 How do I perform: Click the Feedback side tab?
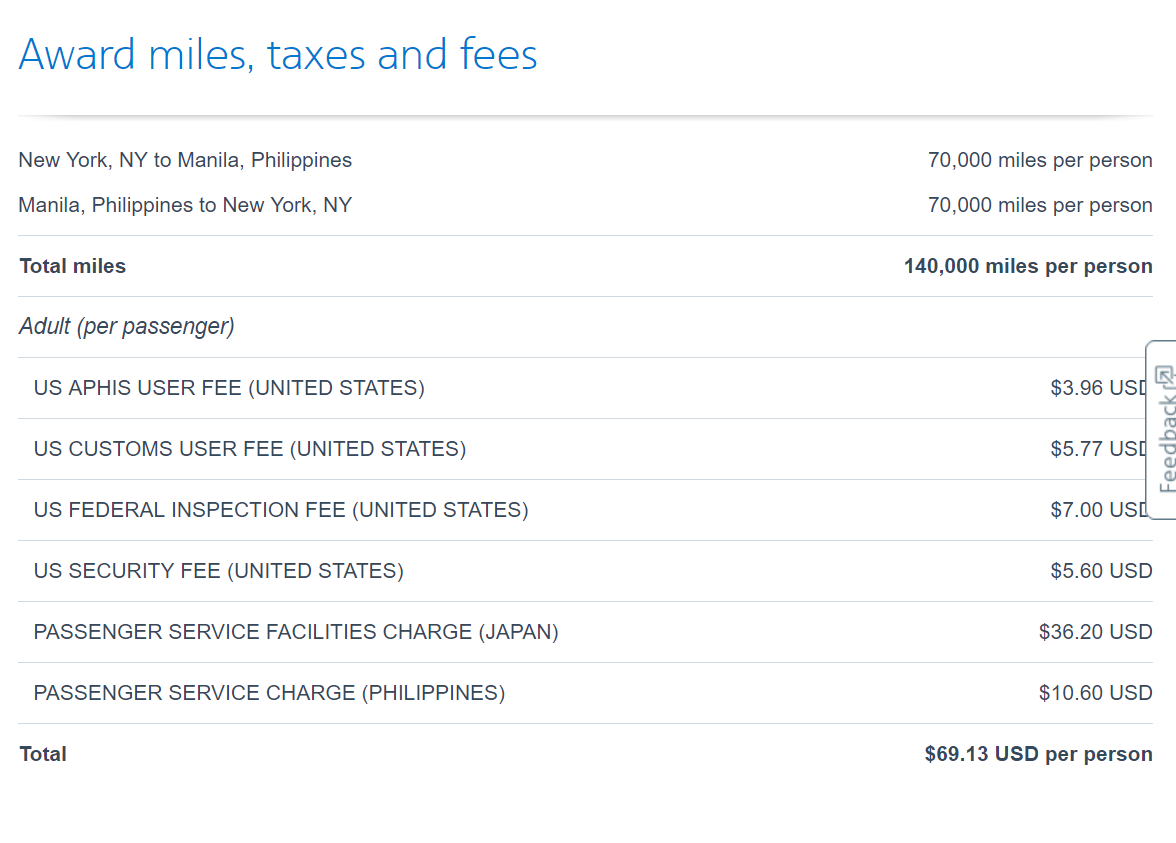[x=1164, y=442]
